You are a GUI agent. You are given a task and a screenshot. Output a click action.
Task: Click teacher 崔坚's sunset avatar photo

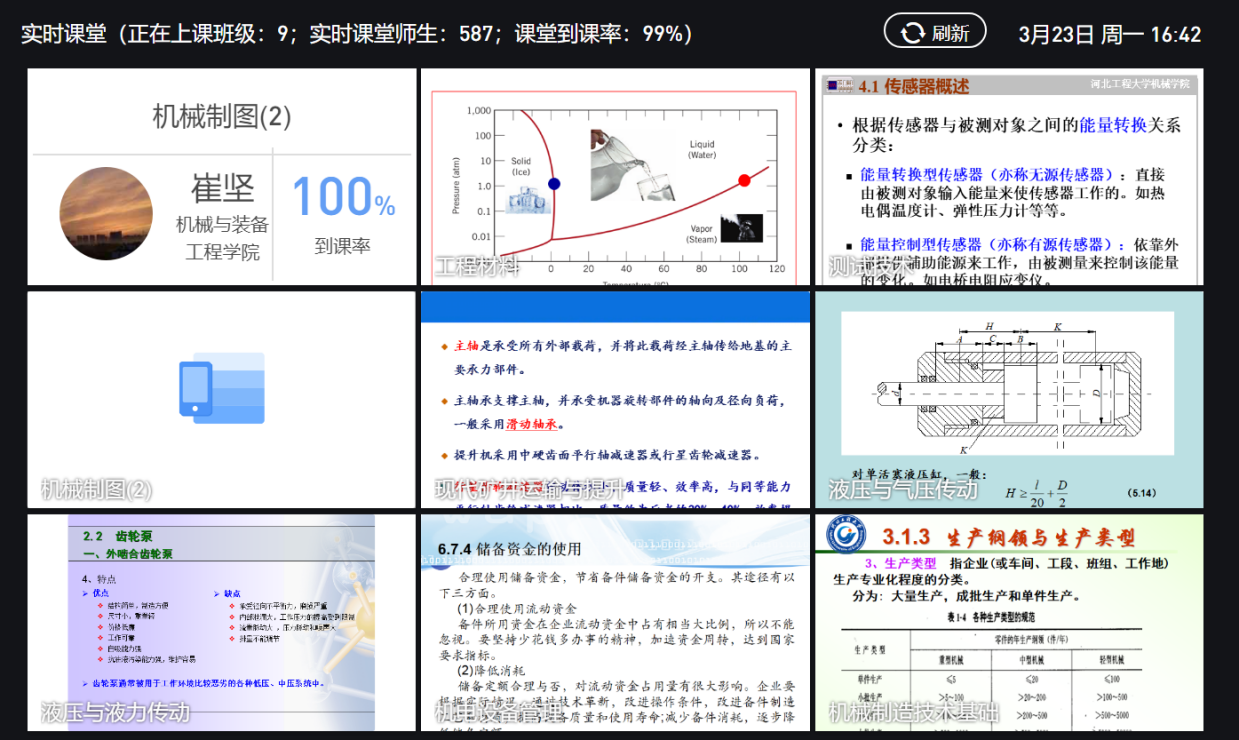click(106, 214)
